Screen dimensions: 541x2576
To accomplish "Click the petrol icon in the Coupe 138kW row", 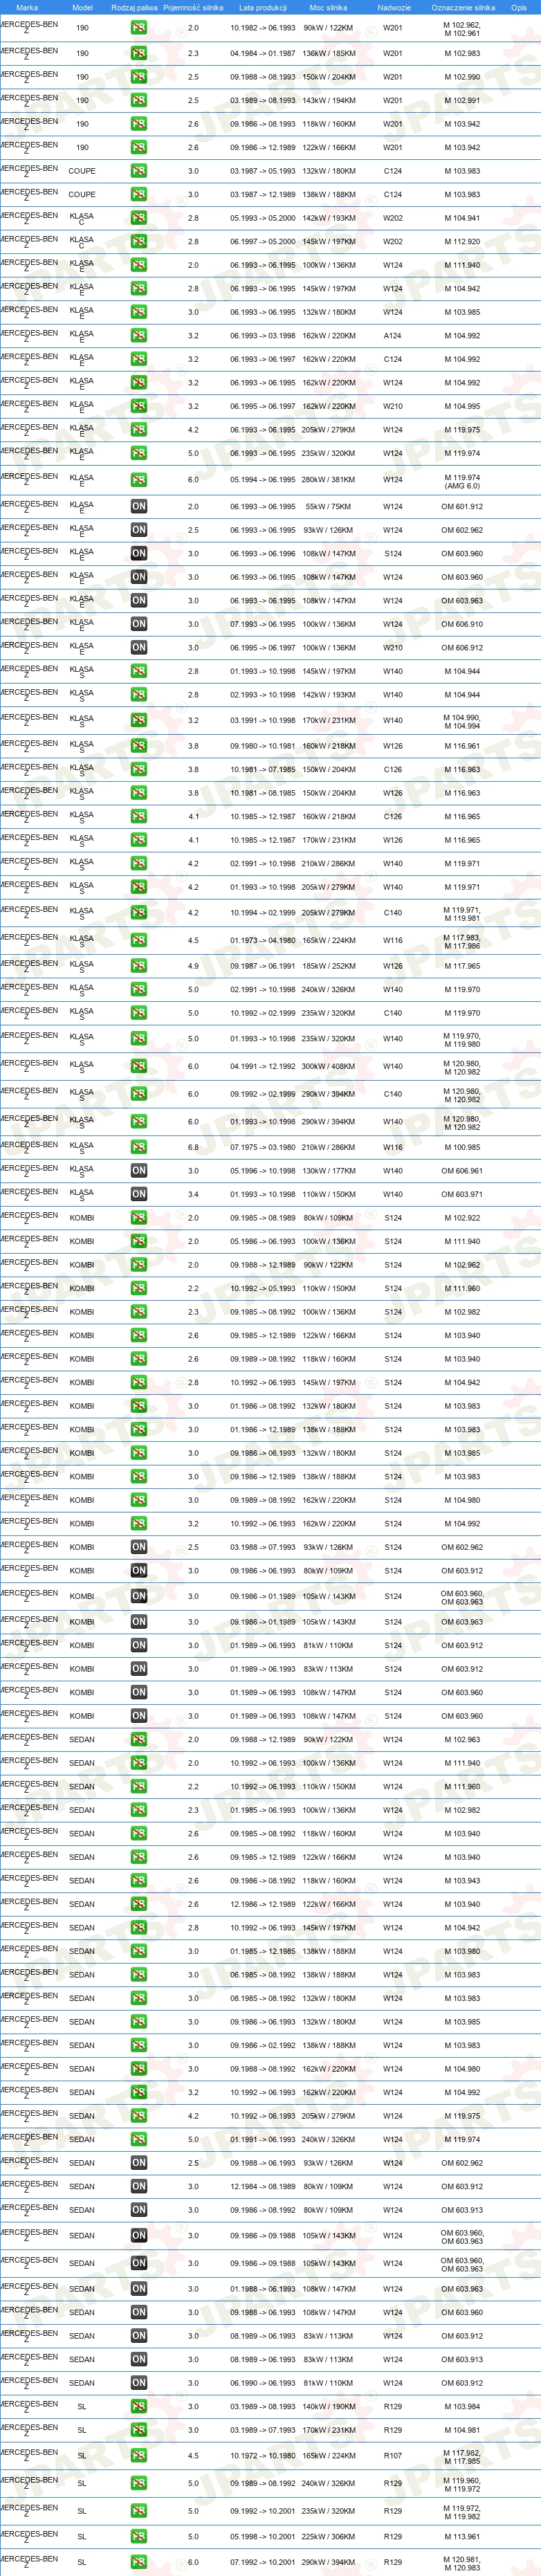I will (x=138, y=195).
